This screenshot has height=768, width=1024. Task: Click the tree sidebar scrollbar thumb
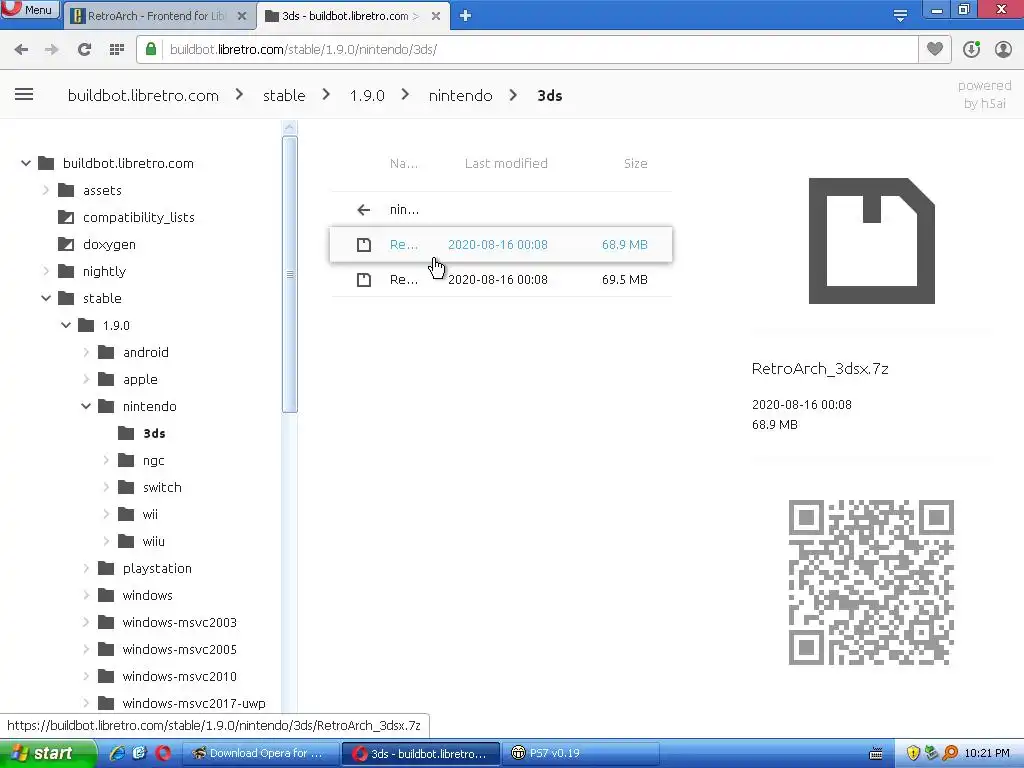point(290,274)
